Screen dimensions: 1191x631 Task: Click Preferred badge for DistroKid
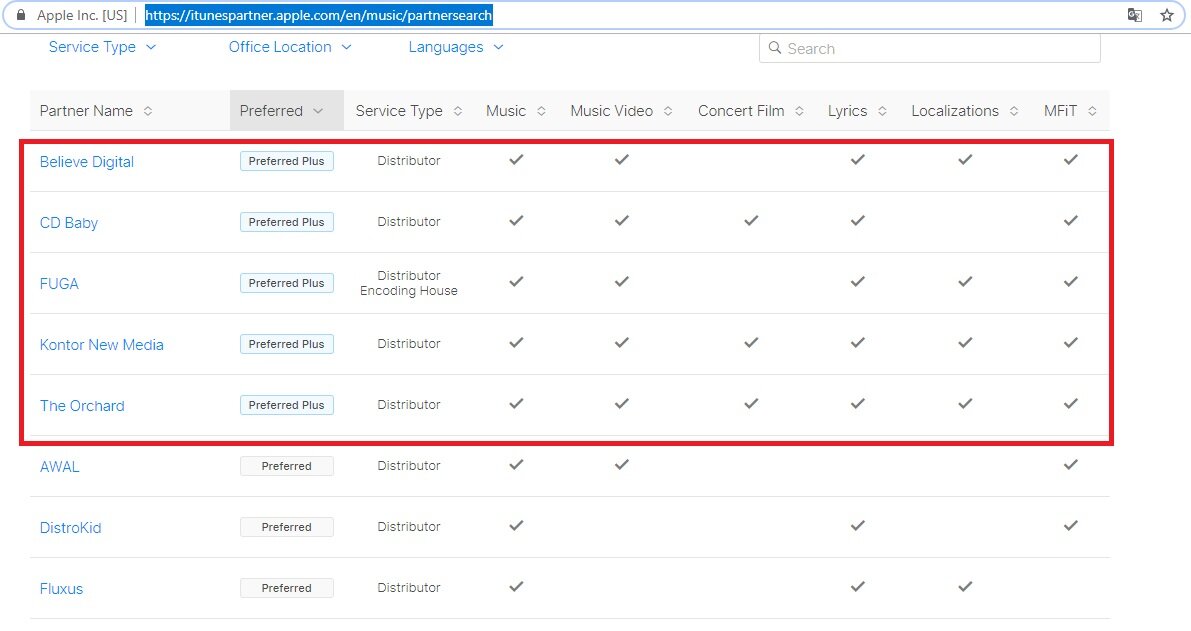[286, 527]
